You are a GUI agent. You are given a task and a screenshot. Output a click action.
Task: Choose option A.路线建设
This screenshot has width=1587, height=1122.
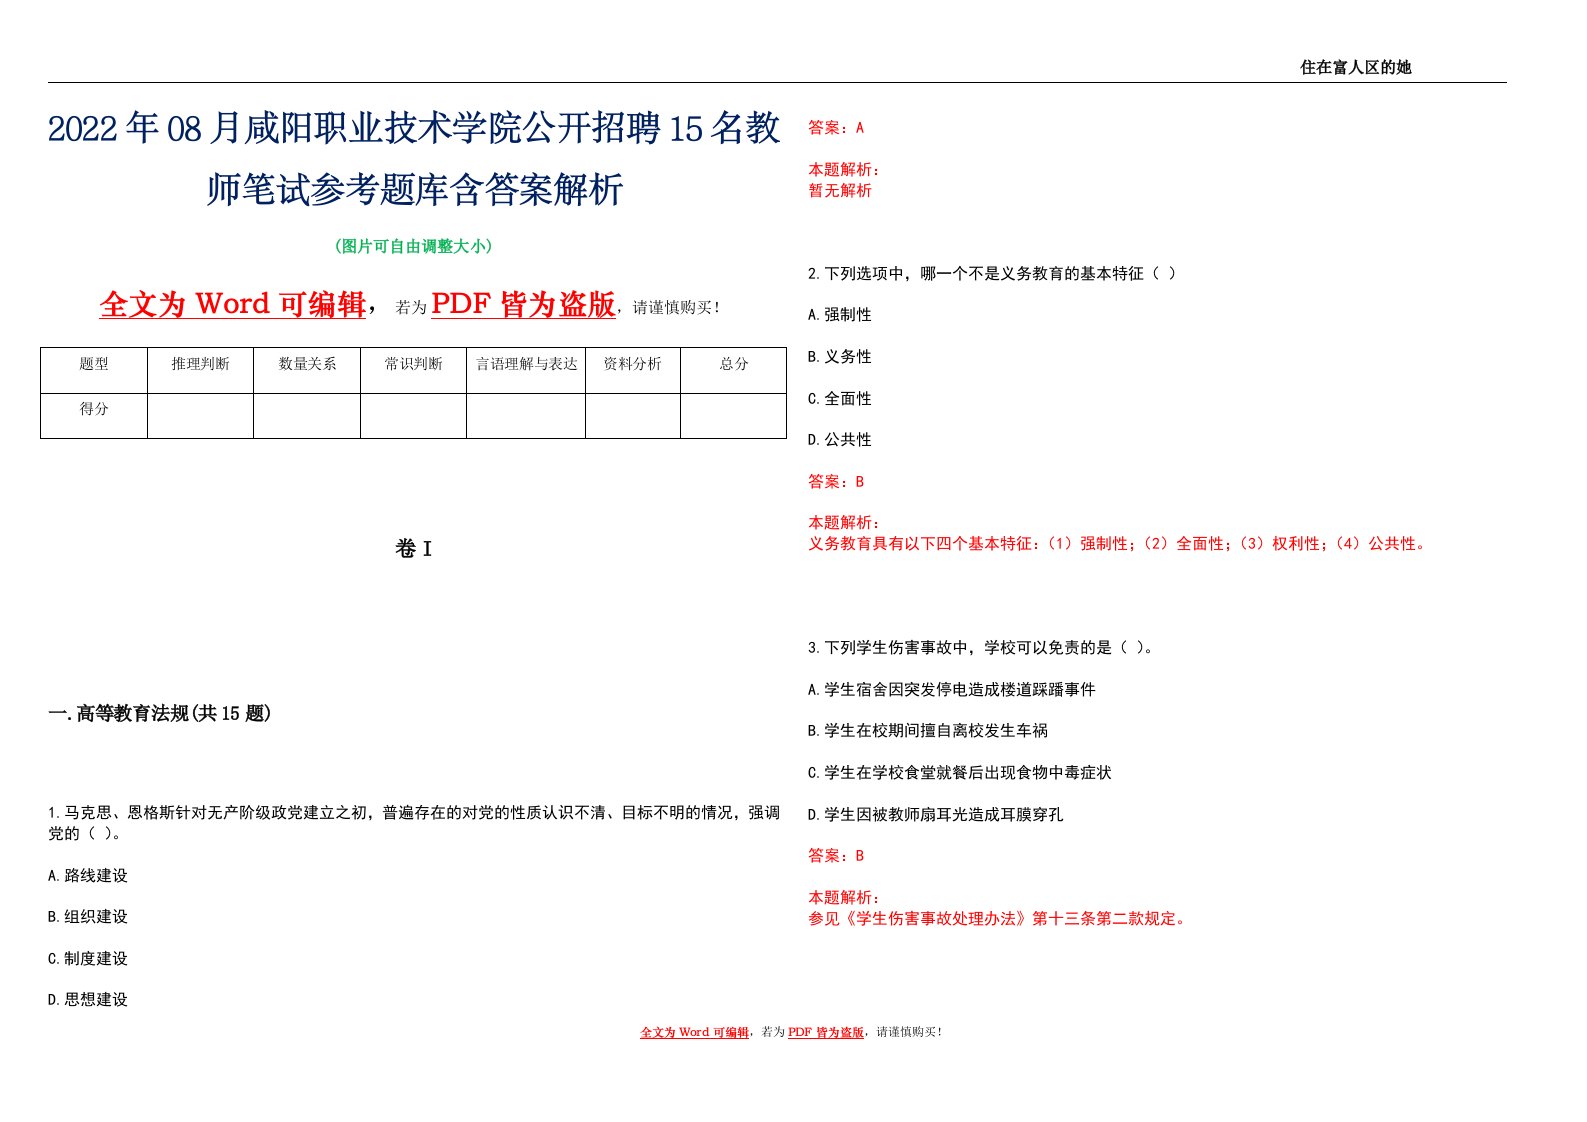[88, 875]
